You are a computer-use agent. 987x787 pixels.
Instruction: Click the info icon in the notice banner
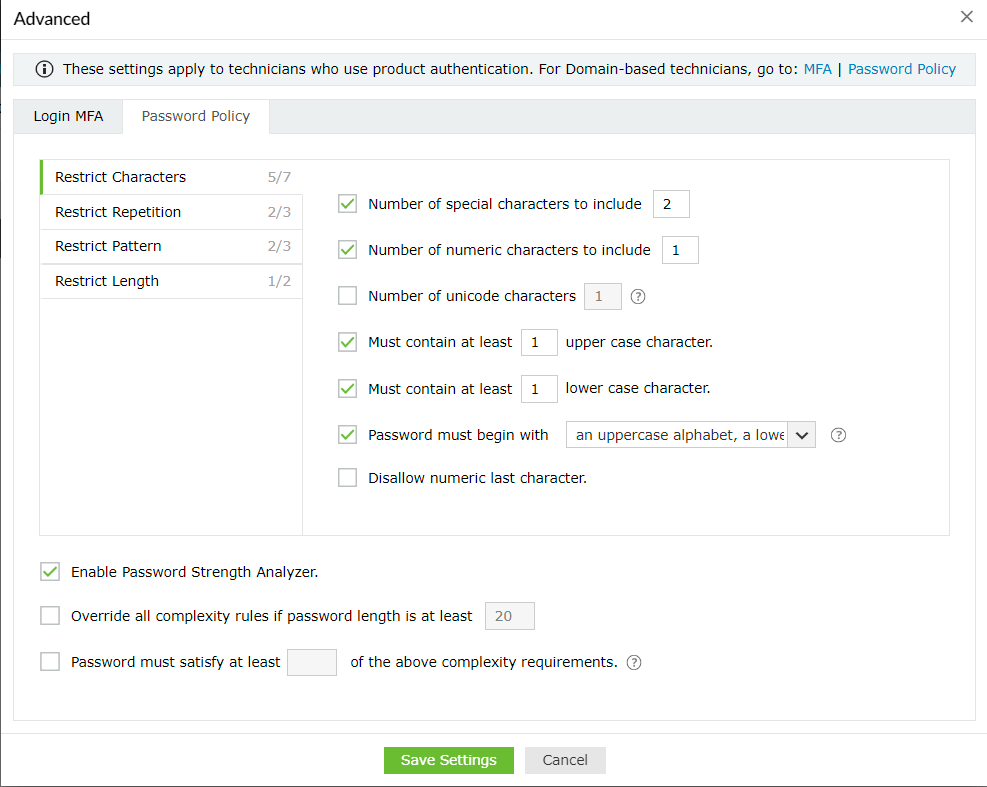tap(45, 69)
